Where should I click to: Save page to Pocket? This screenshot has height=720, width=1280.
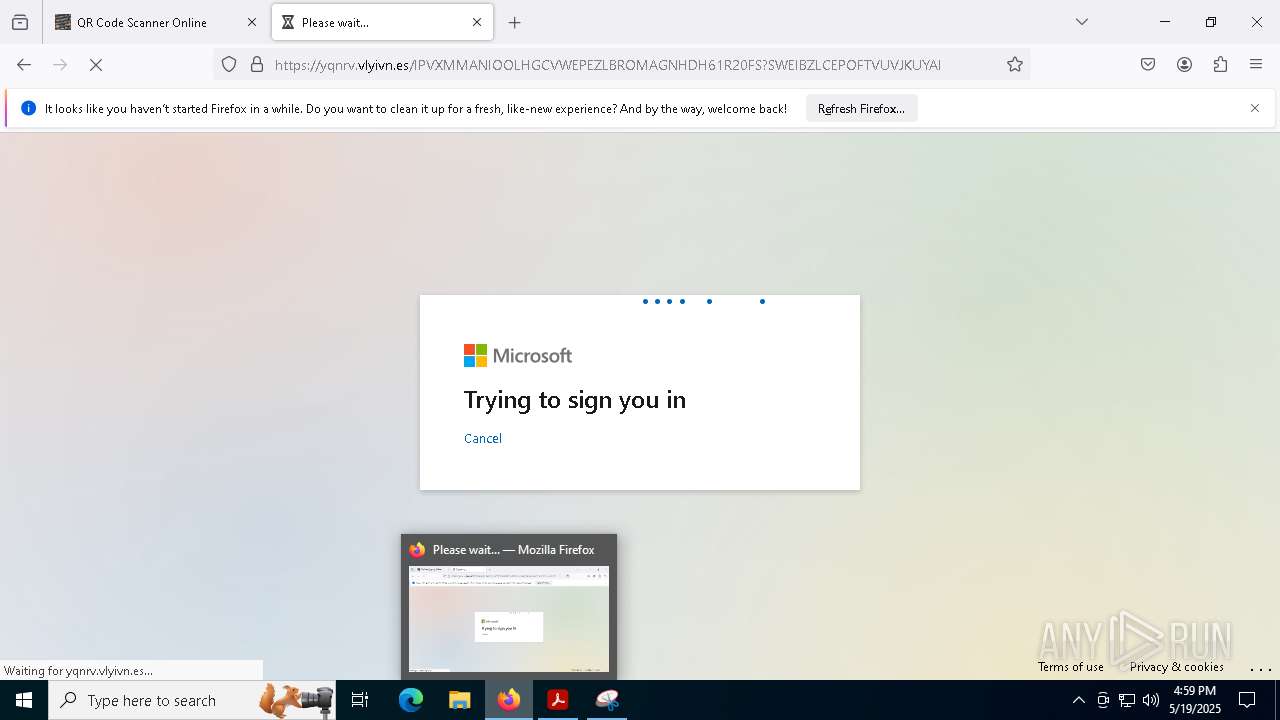(1148, 64)
